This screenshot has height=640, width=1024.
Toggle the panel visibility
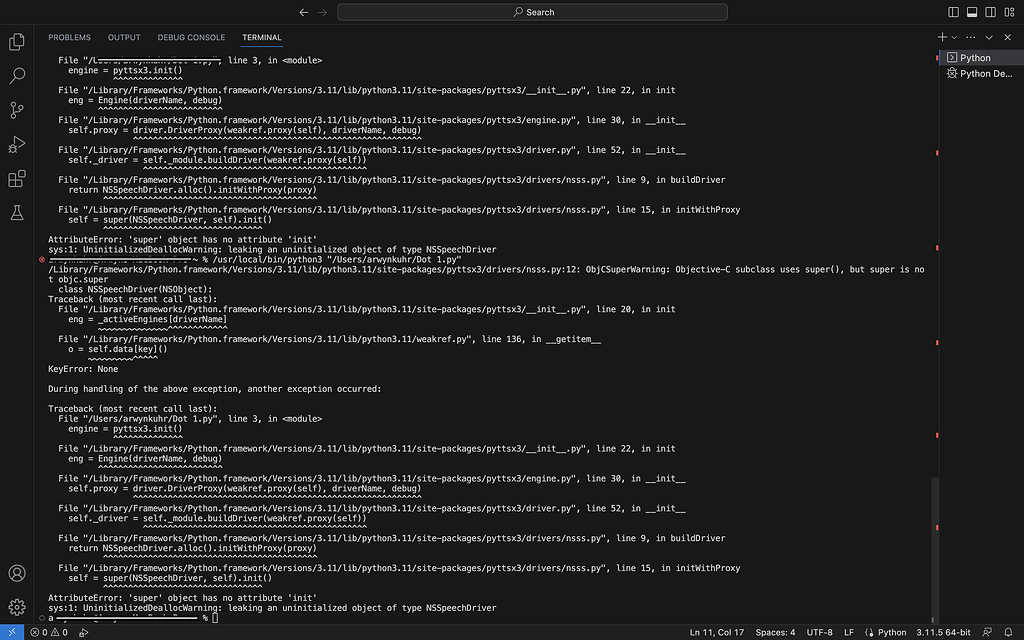(971, 12)
